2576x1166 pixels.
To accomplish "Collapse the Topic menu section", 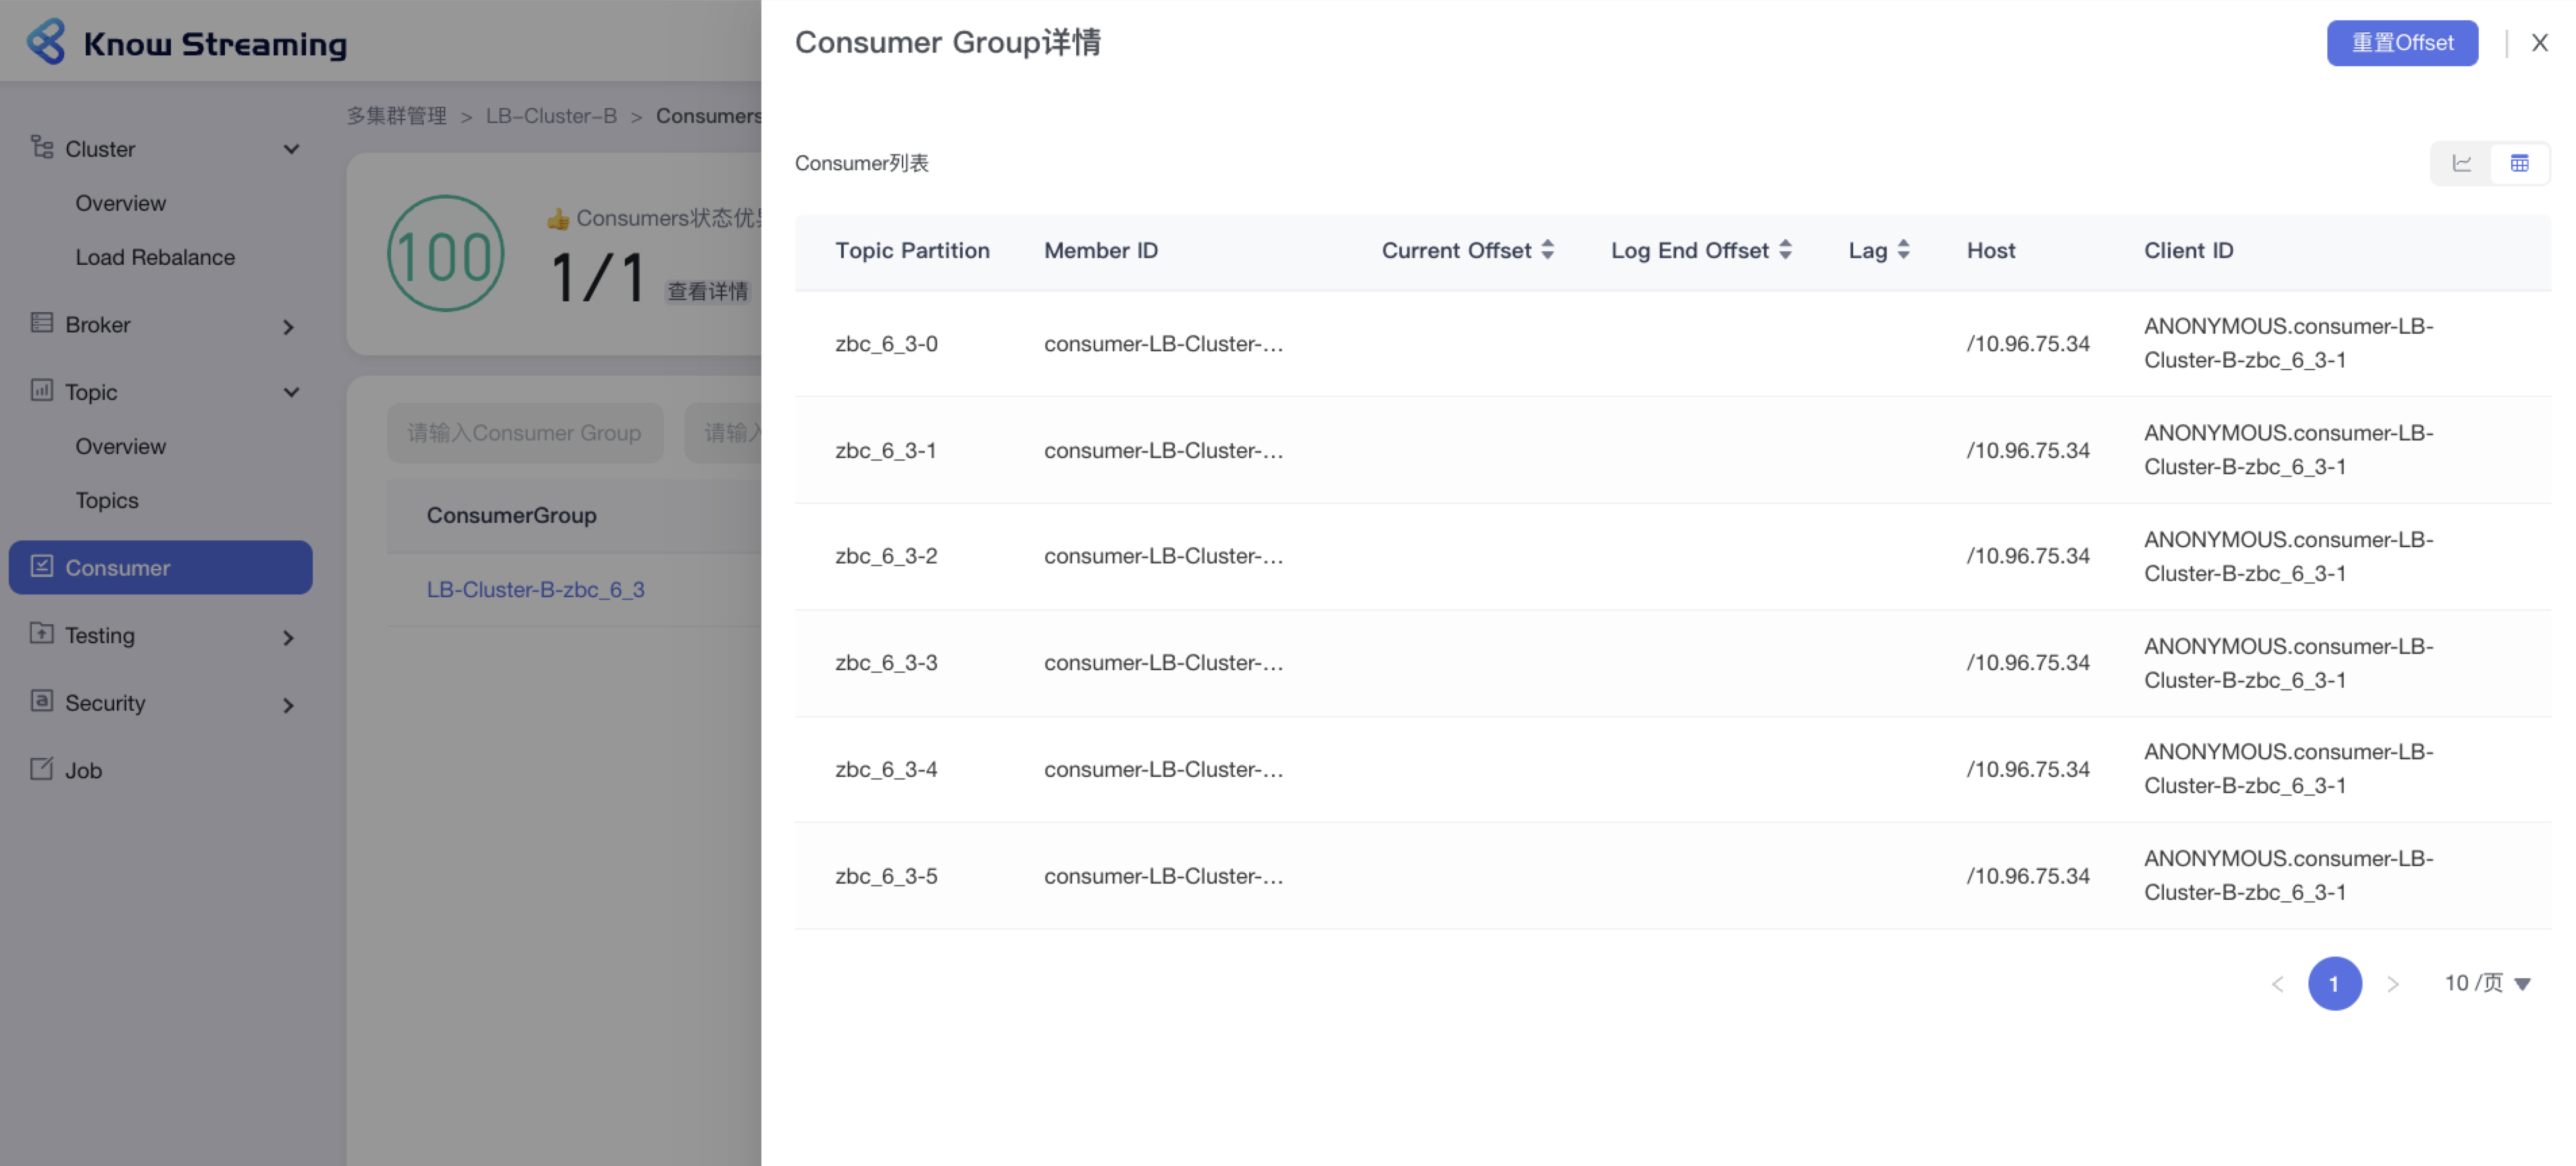I will click(291, 392).
